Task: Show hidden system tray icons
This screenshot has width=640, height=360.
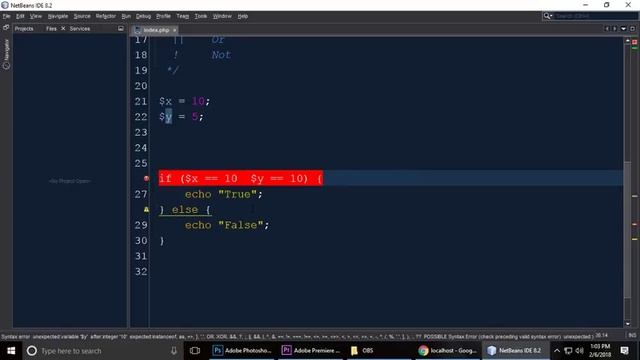Action: pyautogui.click(x=557, y=351)
